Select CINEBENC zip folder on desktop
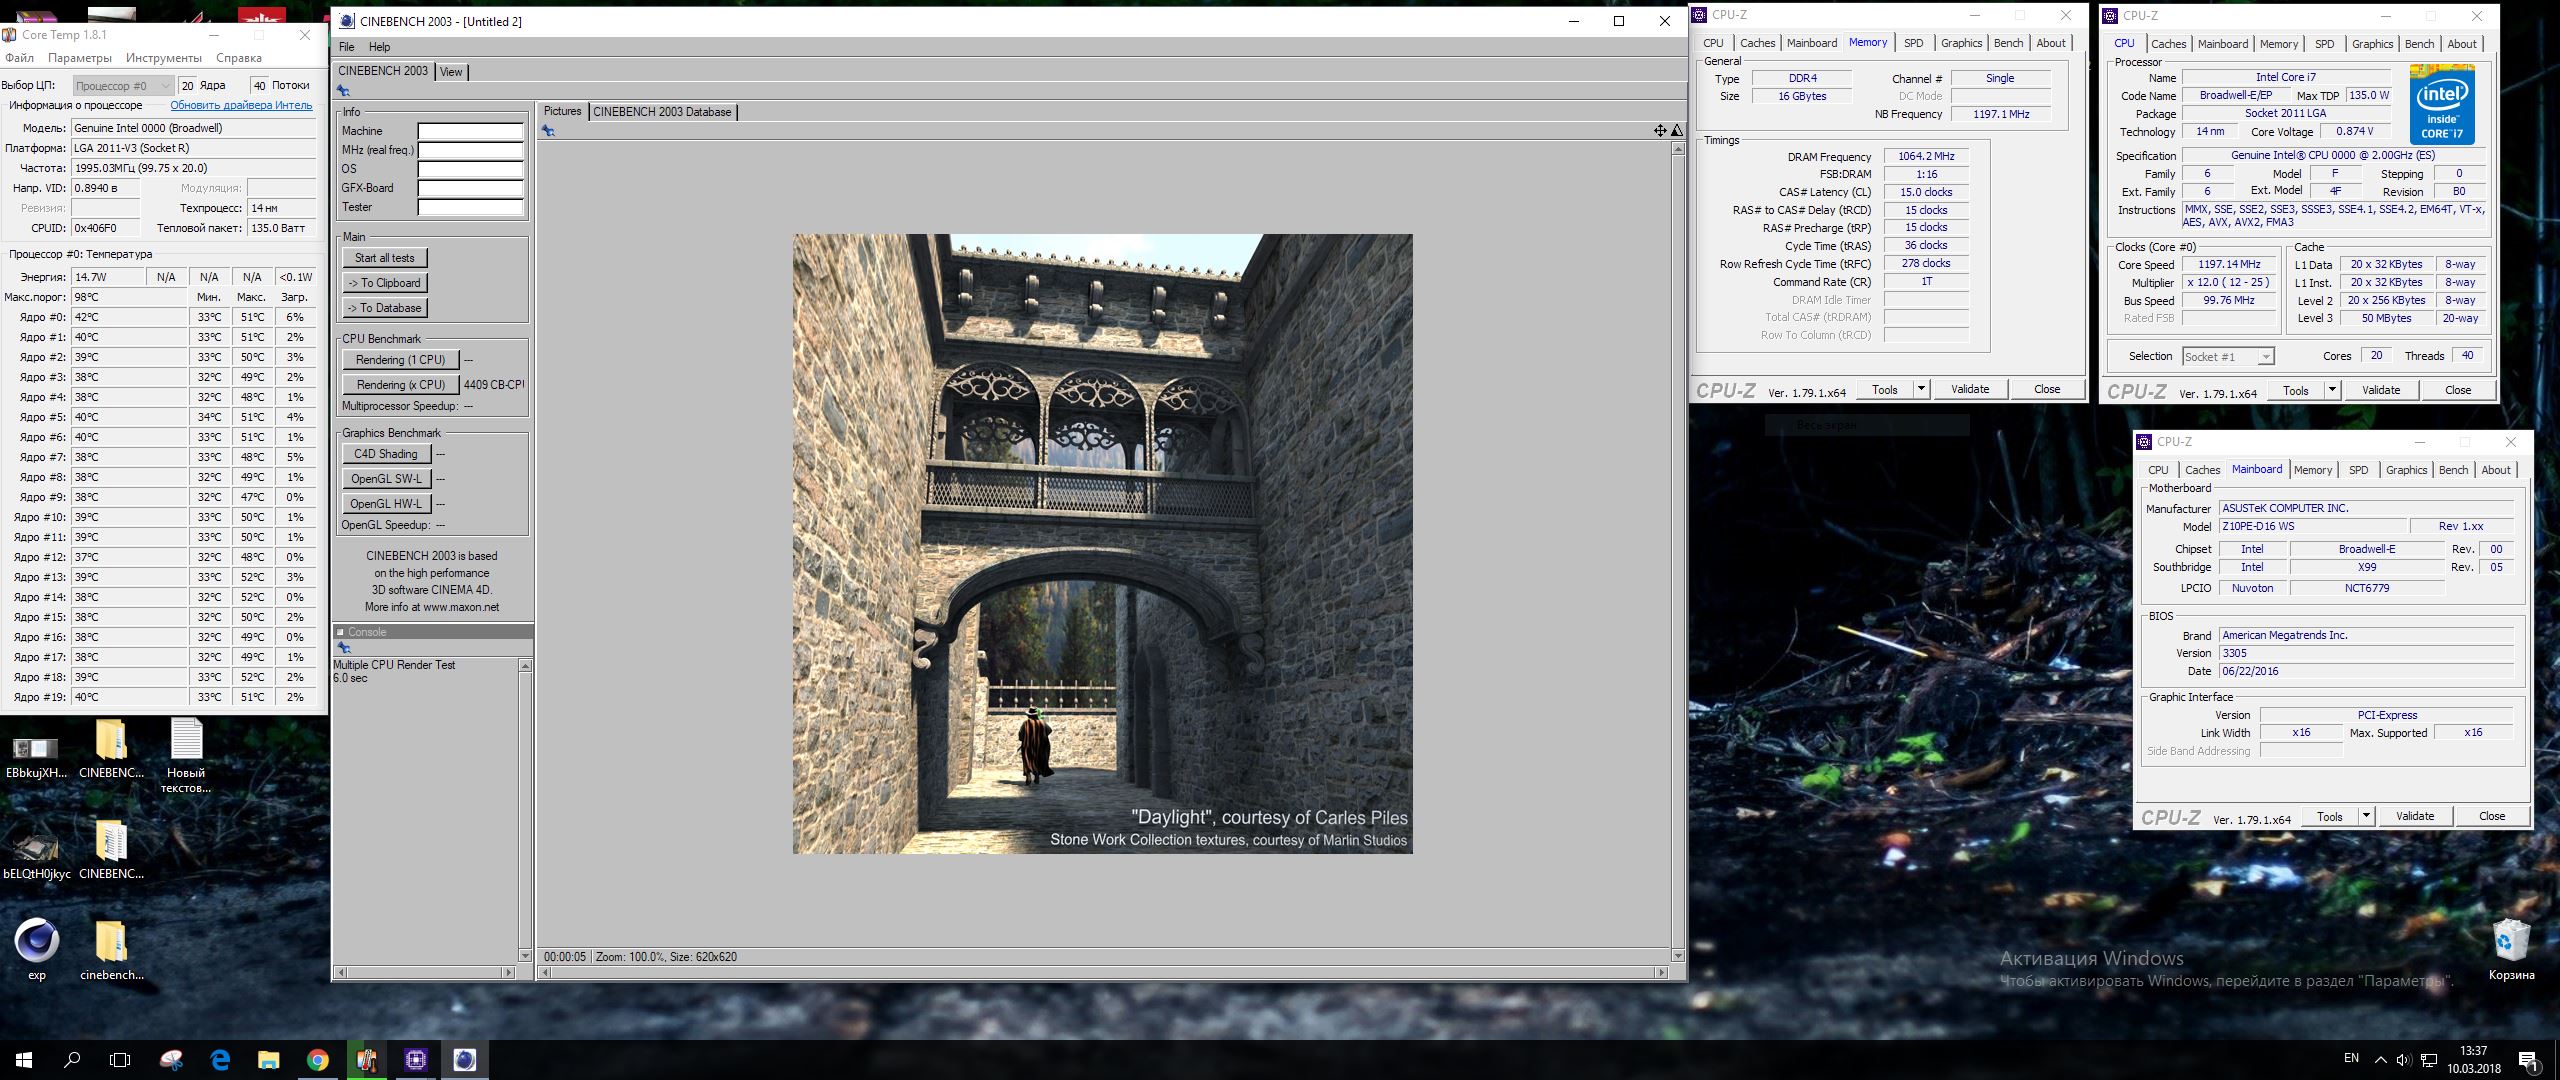 [111, 850]
